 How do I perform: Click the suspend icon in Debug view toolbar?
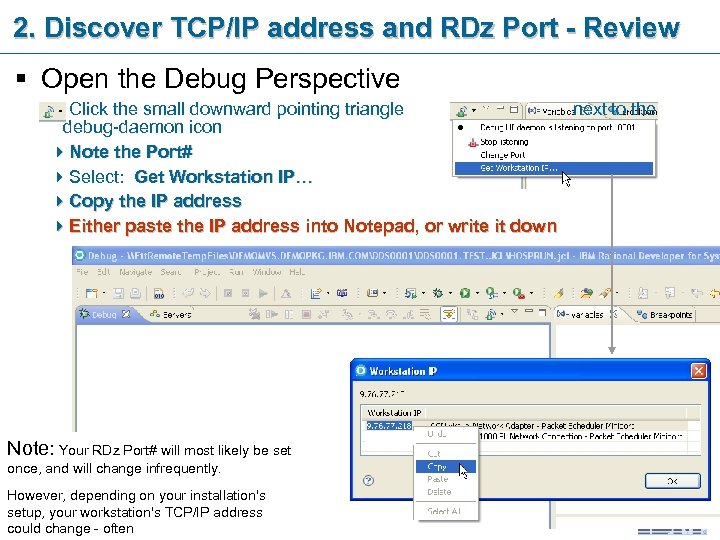pyautogui.click(x=289, y=315)
